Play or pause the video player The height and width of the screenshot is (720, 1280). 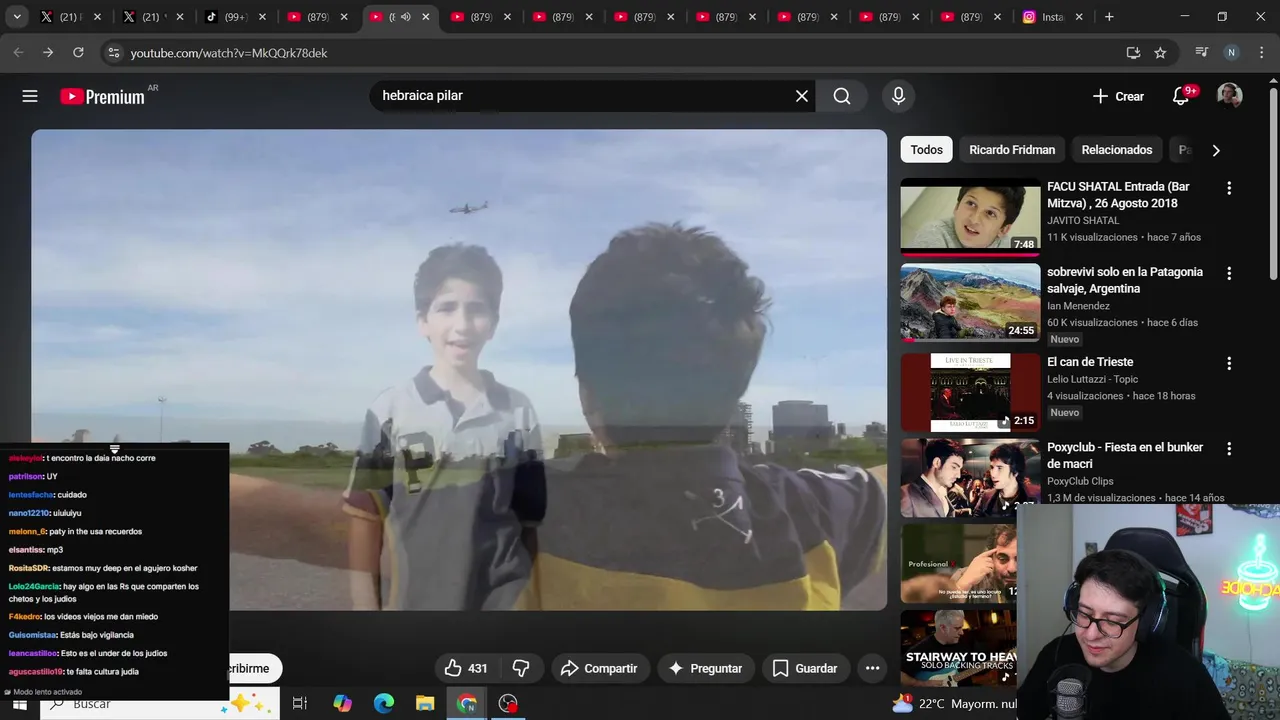coord(459,370)
